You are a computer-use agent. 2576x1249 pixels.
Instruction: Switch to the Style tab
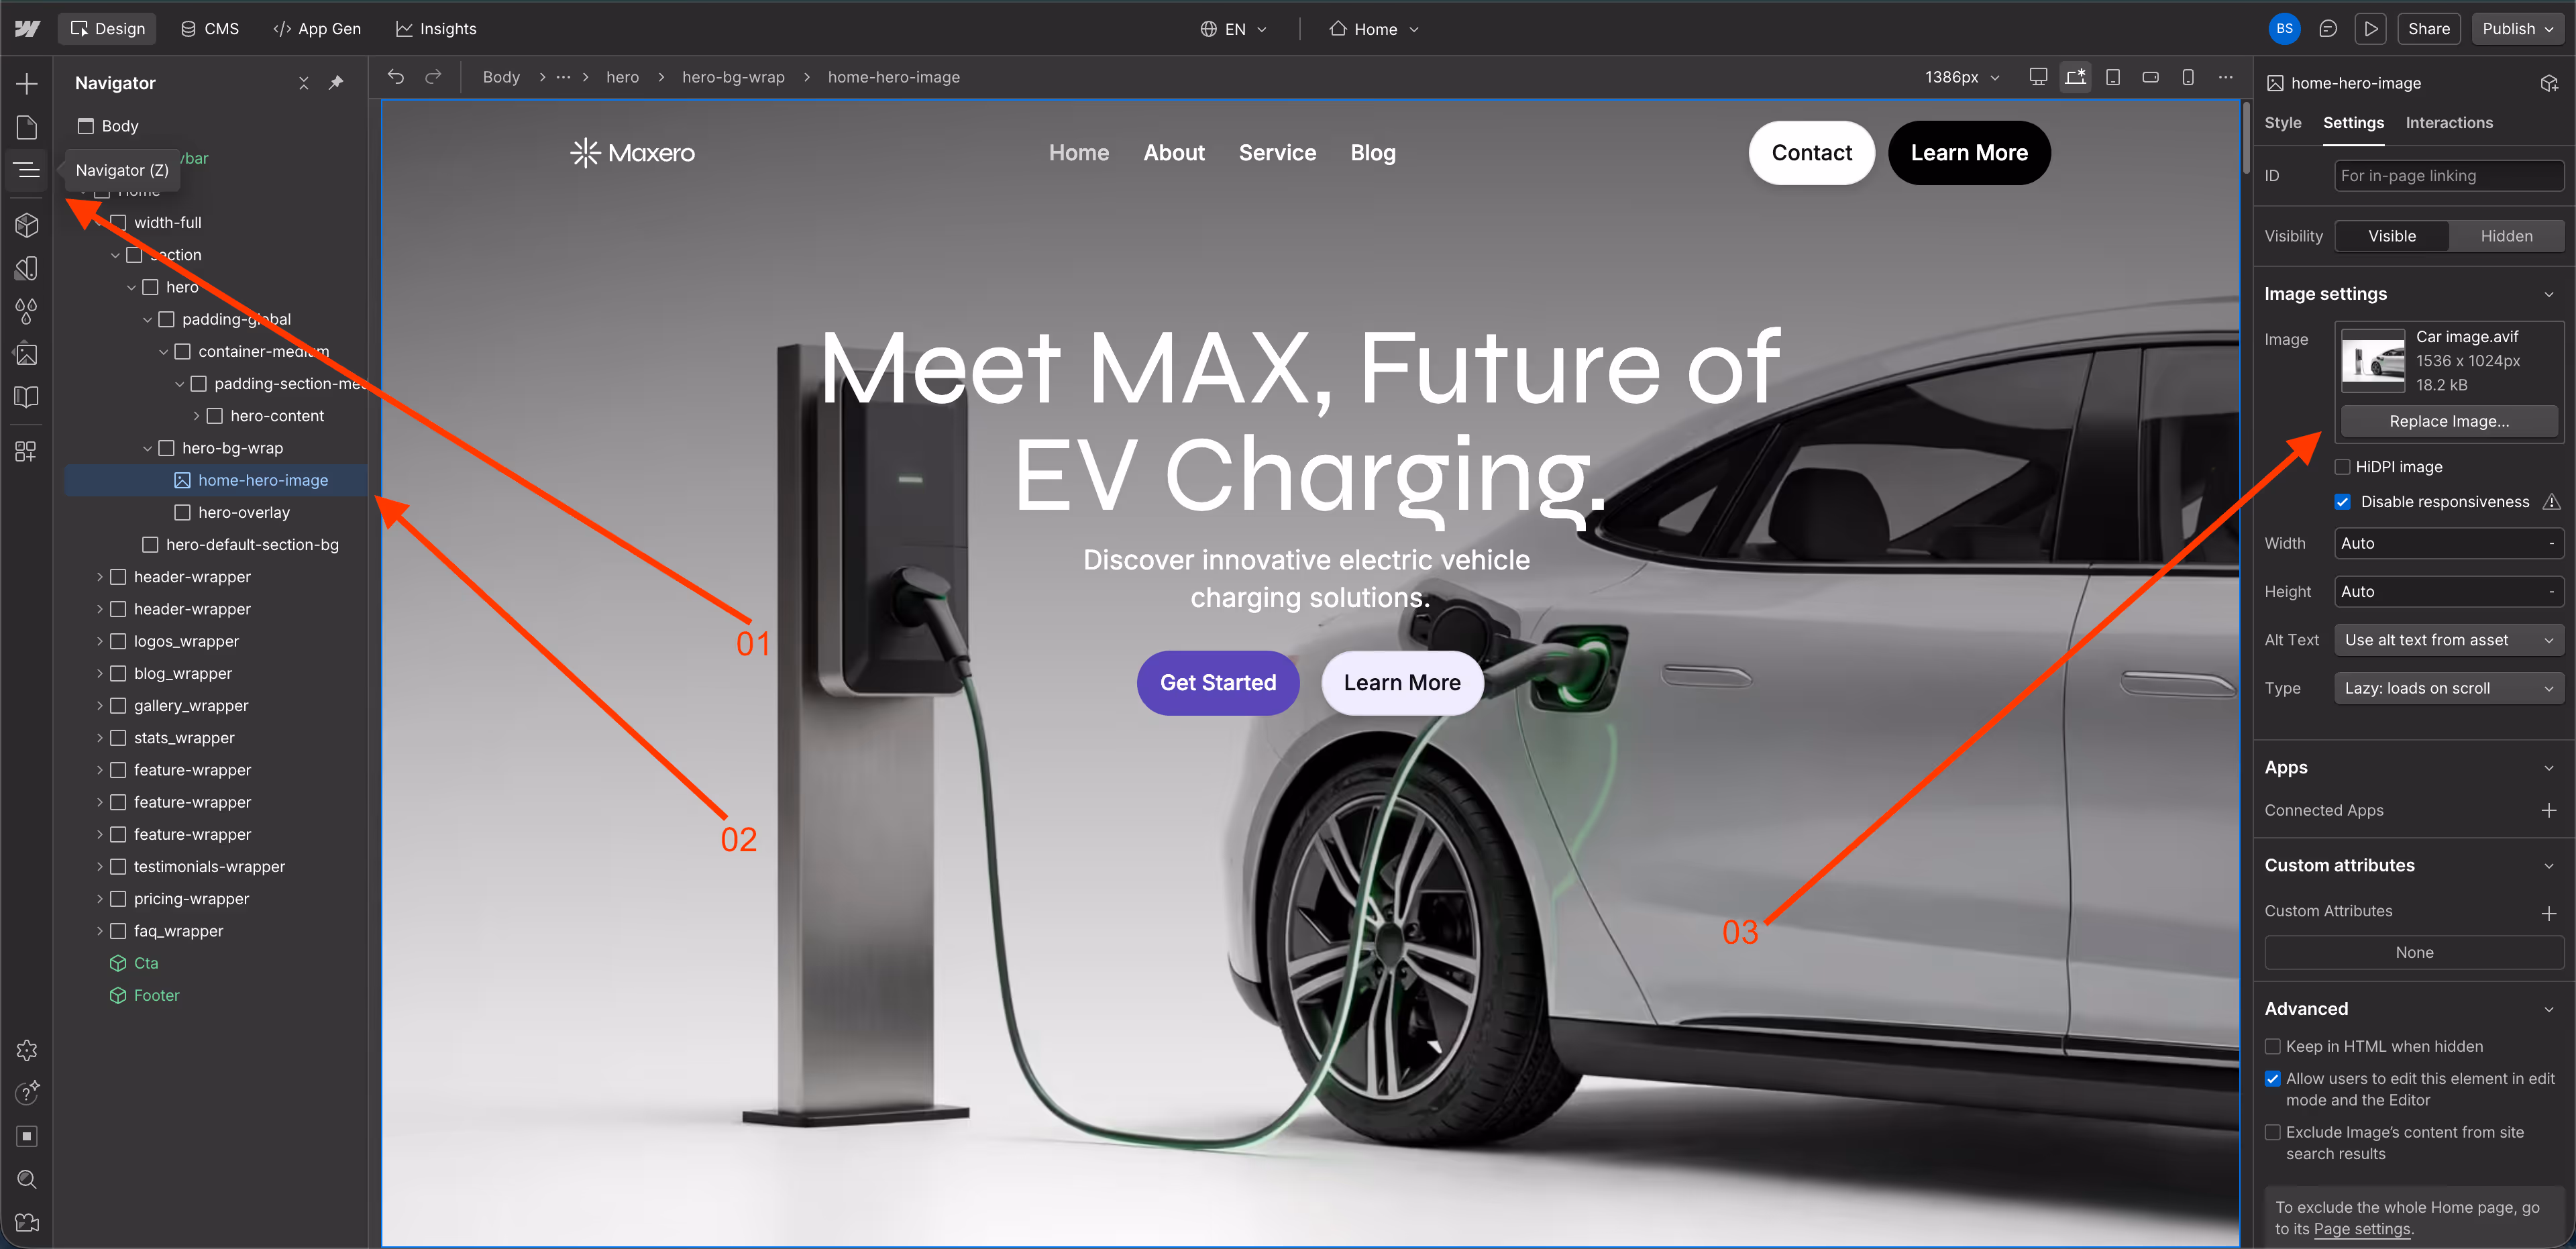pyautogui.click(x=2282, y=123)
